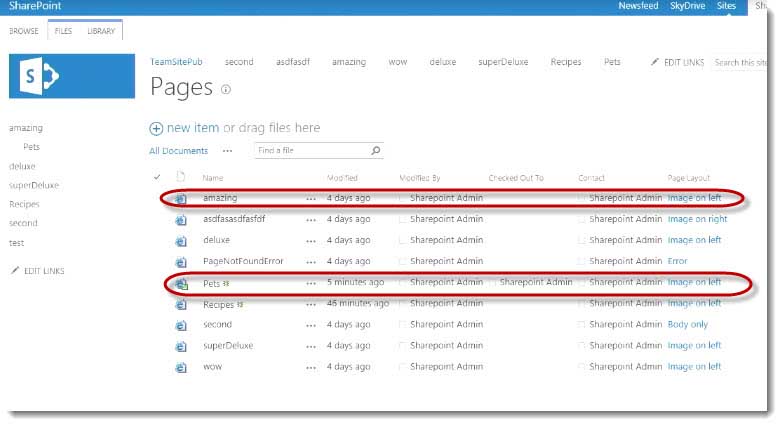Click the document type column header icon
782x426 pixels.
point(181,176)
